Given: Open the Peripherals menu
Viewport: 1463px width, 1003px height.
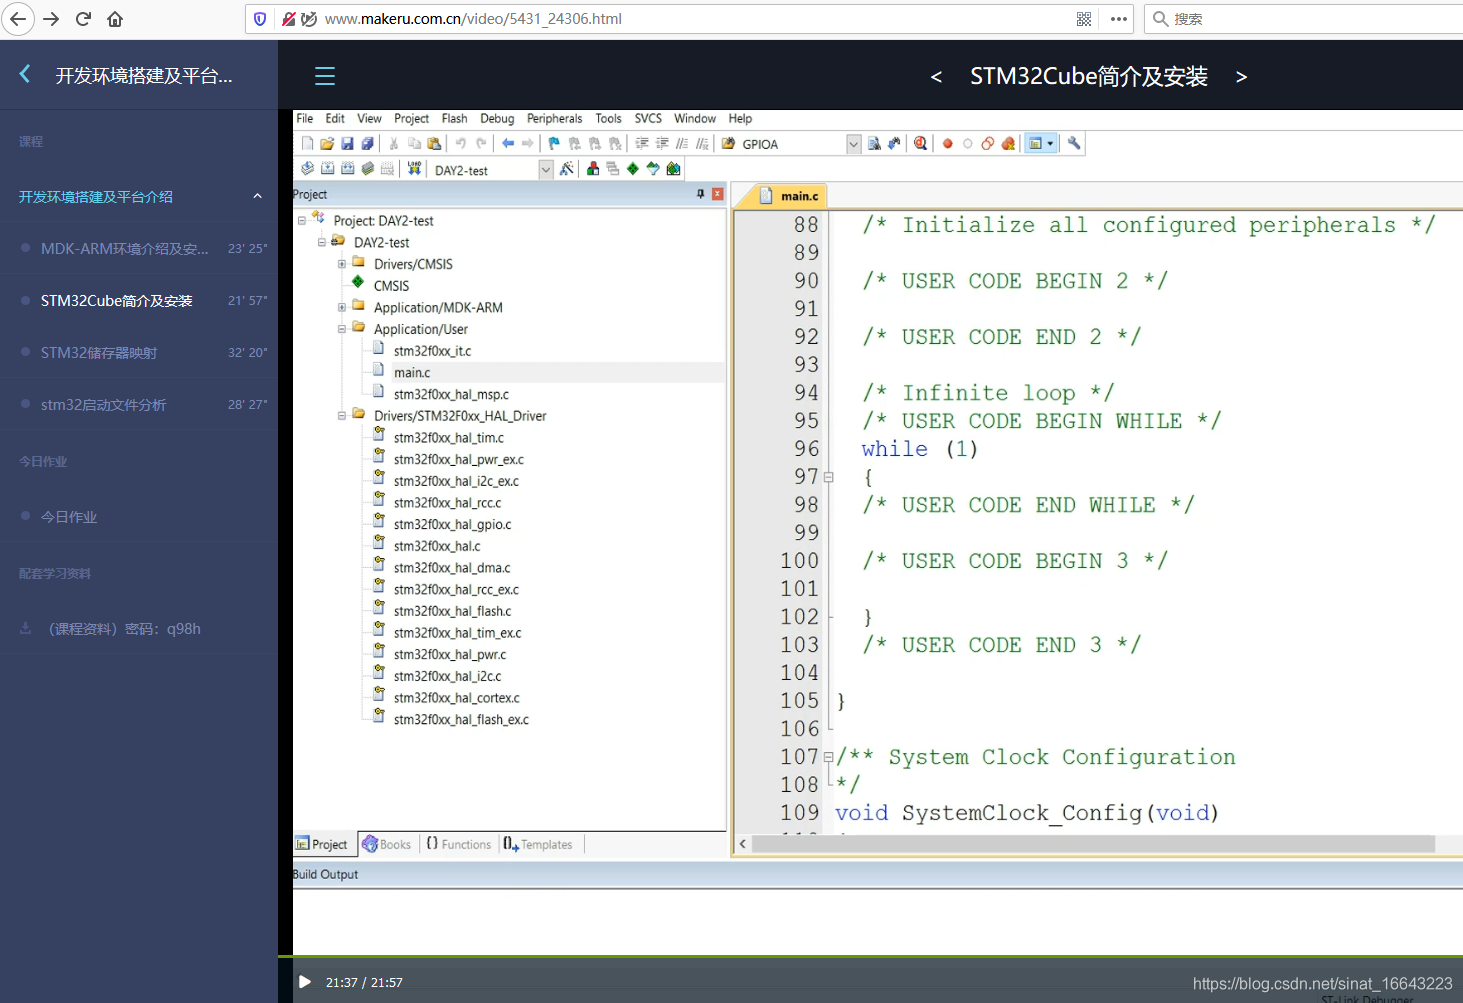Looking at the screenshot, I should (554, 118).
